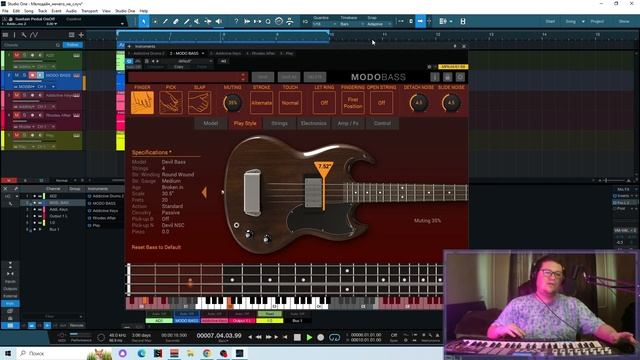
Task: Select the Eraser tool
Action: tap(176, 21)
